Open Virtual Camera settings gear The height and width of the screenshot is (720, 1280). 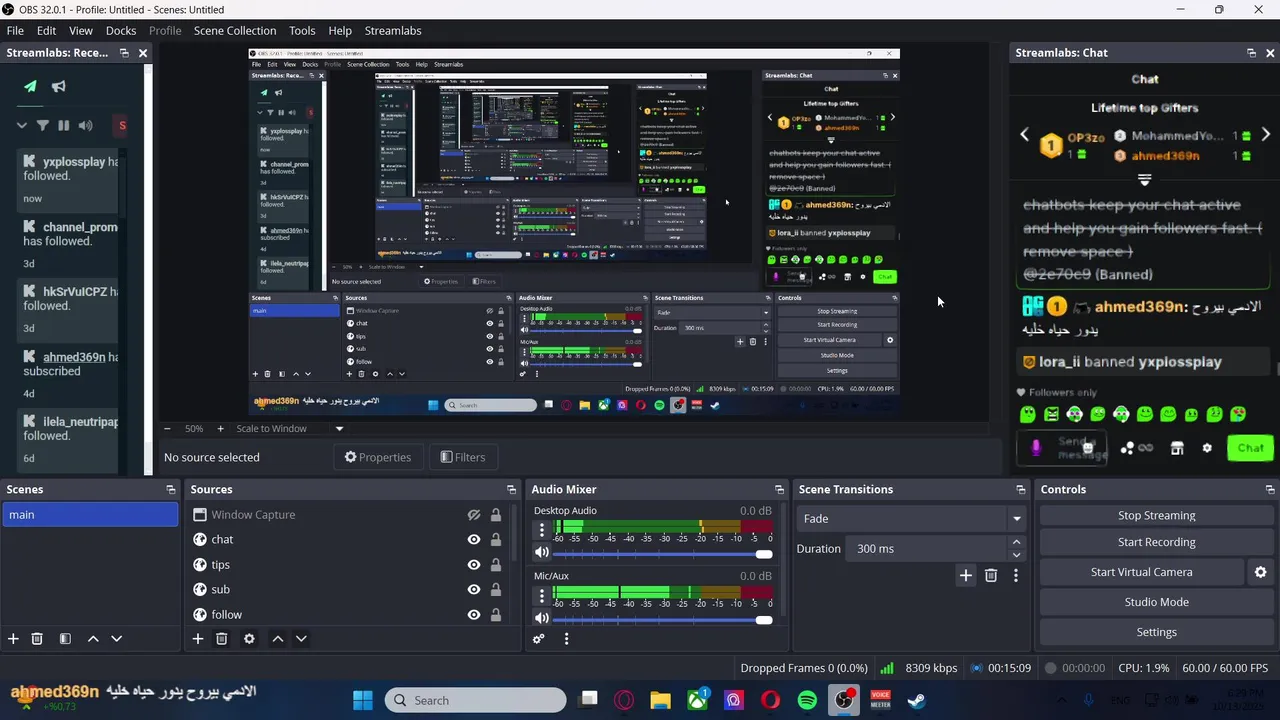click(x=1260, y=572)
